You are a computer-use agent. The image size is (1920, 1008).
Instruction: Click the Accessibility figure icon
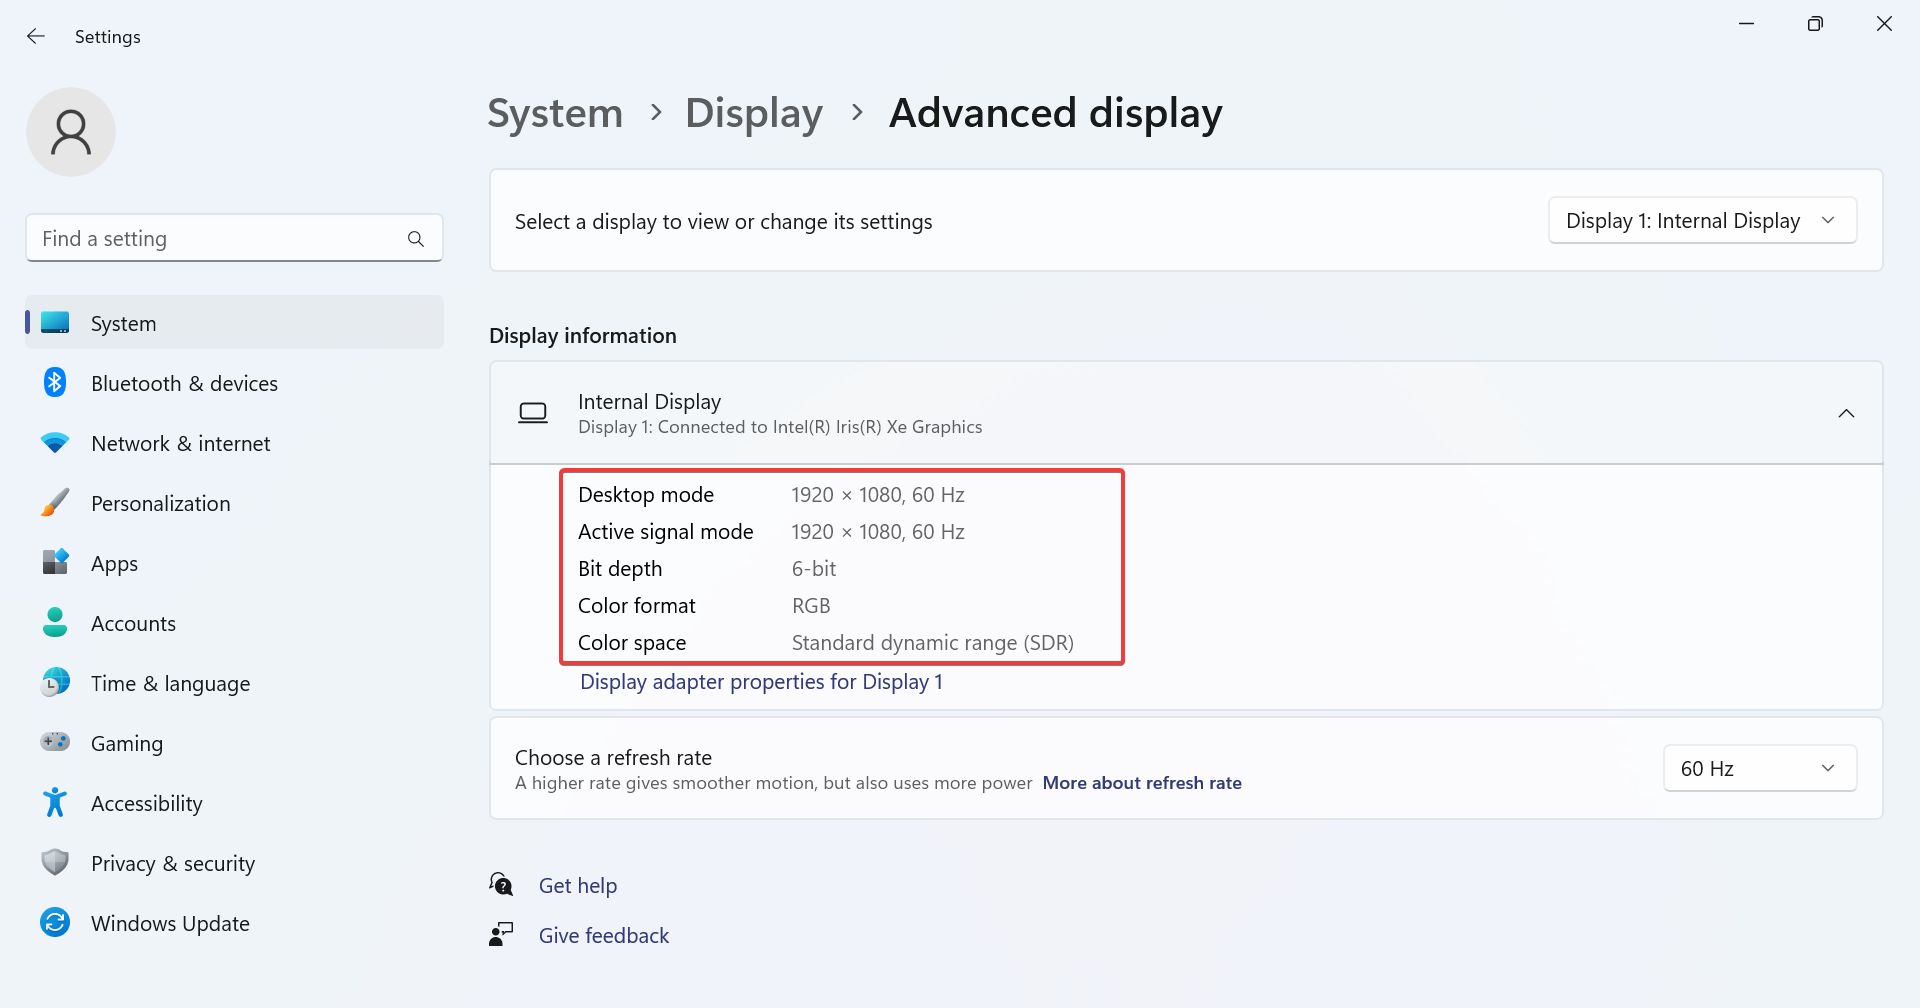tap(55, 802)
